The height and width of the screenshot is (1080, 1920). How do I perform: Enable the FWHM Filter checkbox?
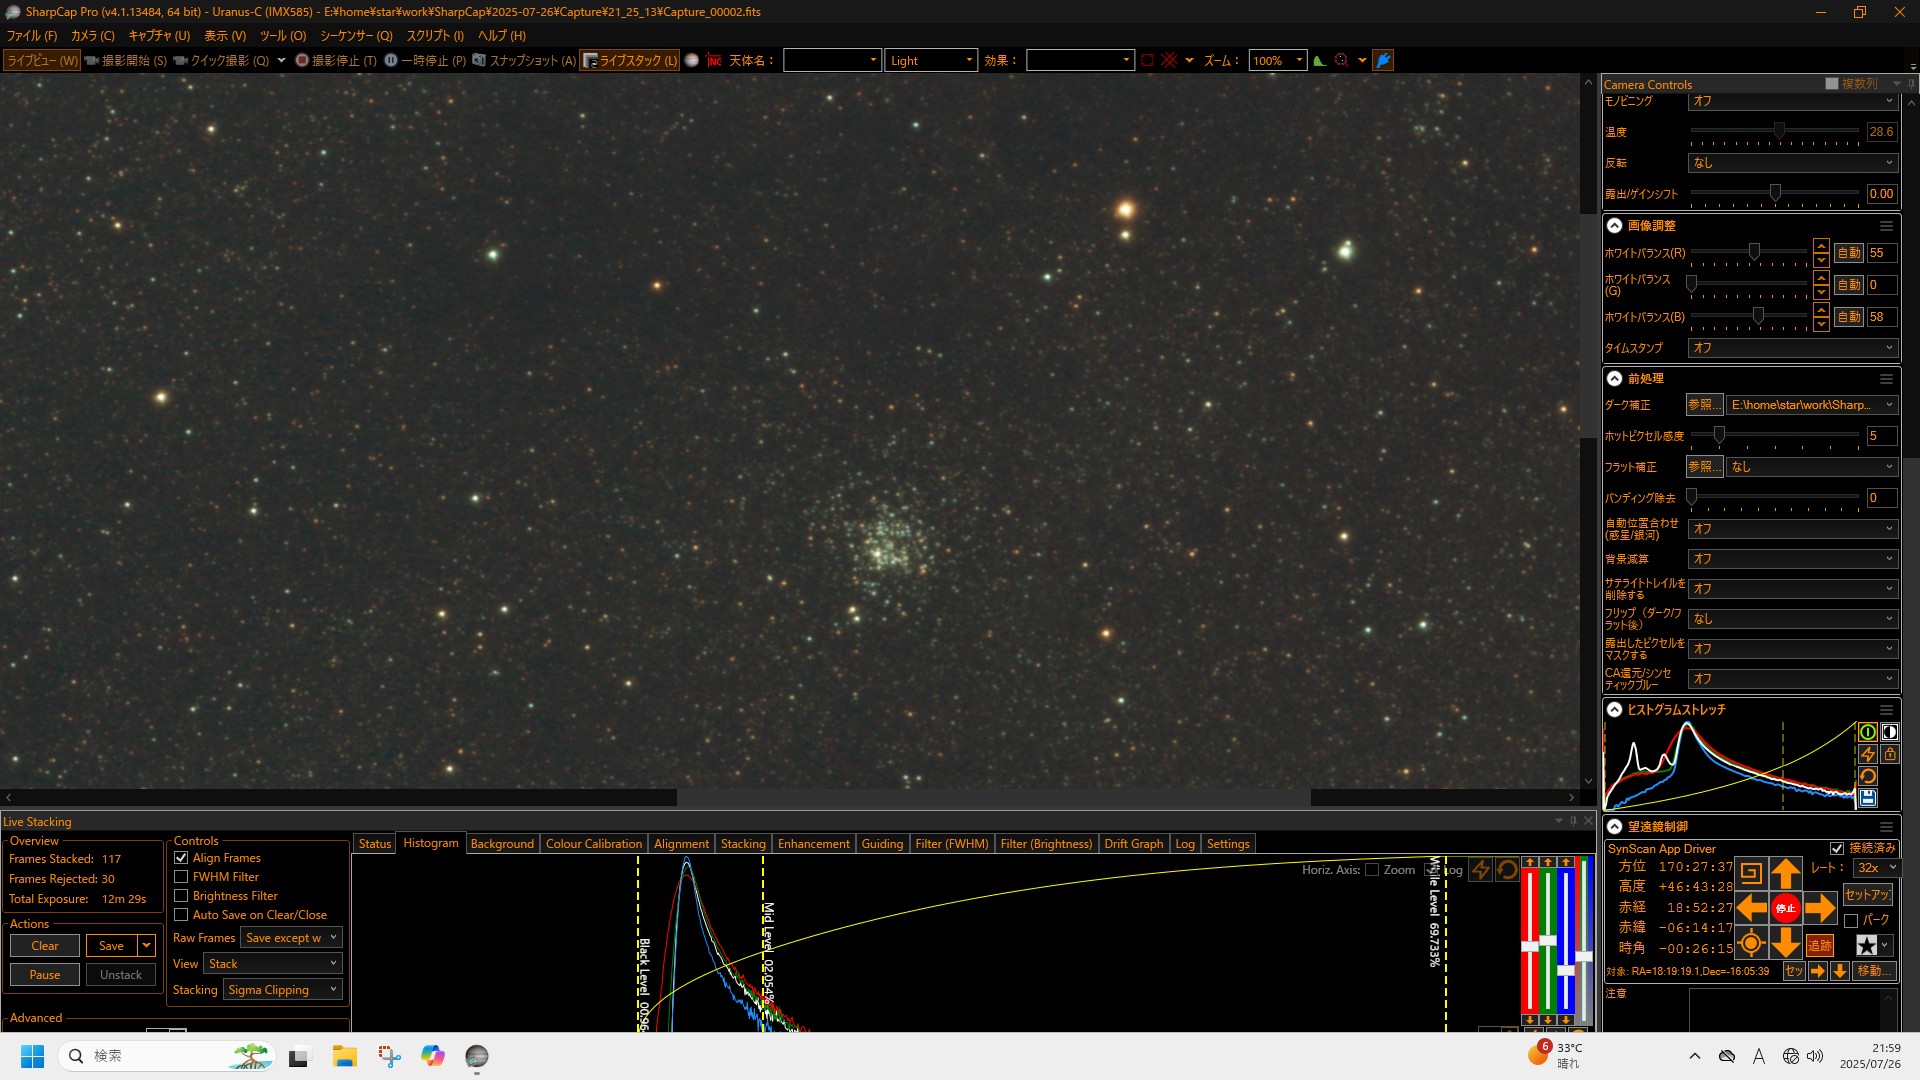tap(181, 877)
